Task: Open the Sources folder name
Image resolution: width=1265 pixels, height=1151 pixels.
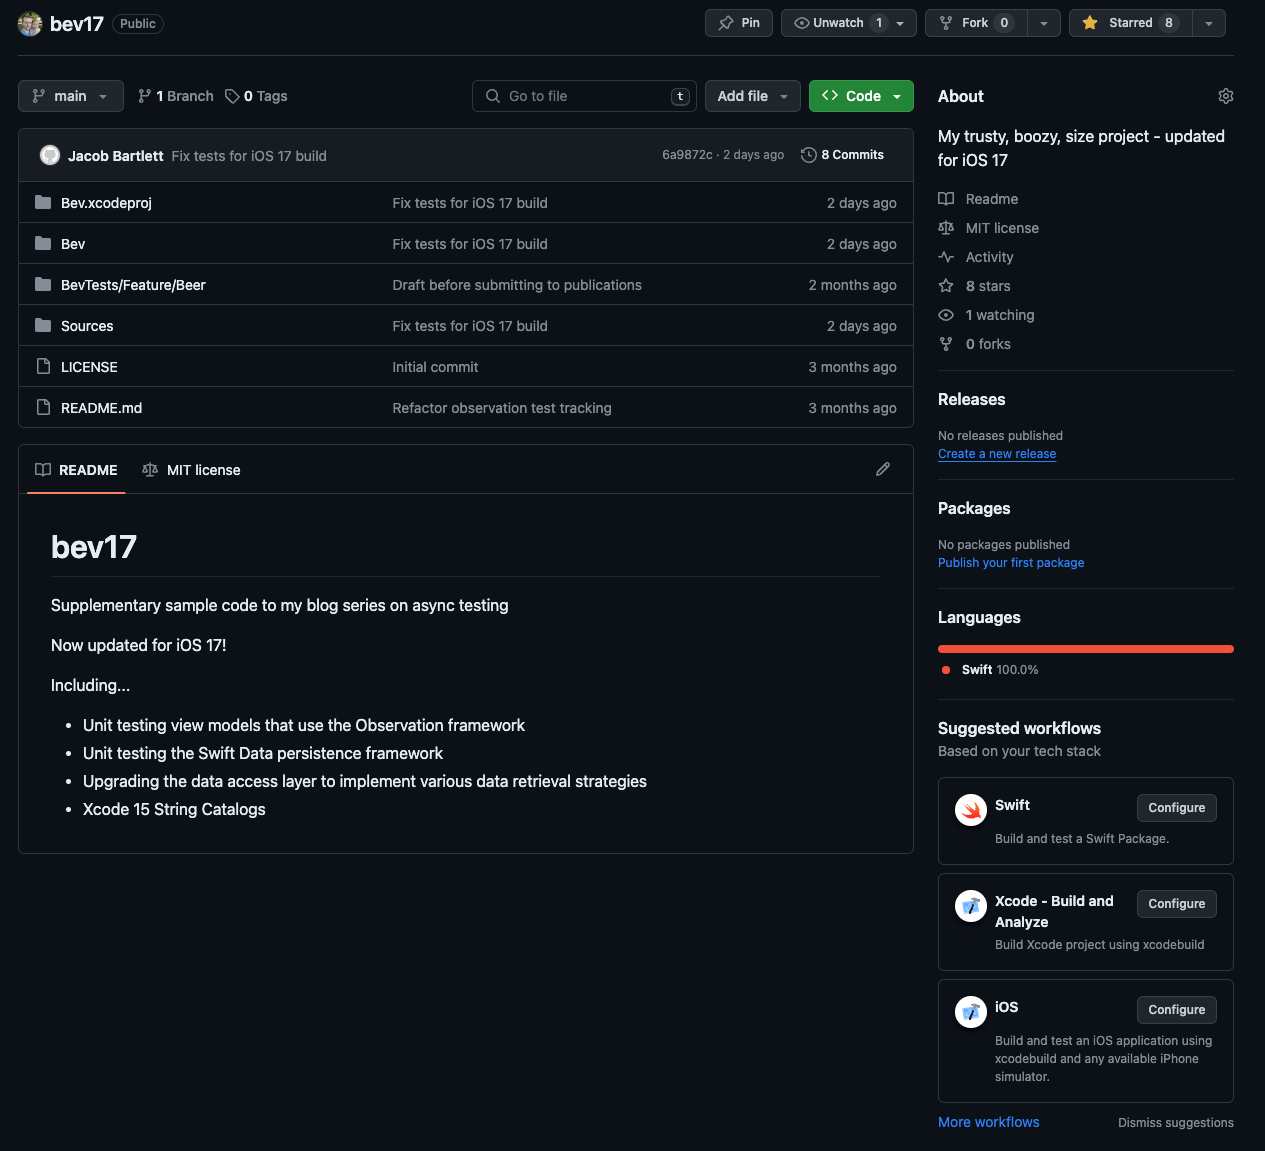Action: tap(87, 326)
